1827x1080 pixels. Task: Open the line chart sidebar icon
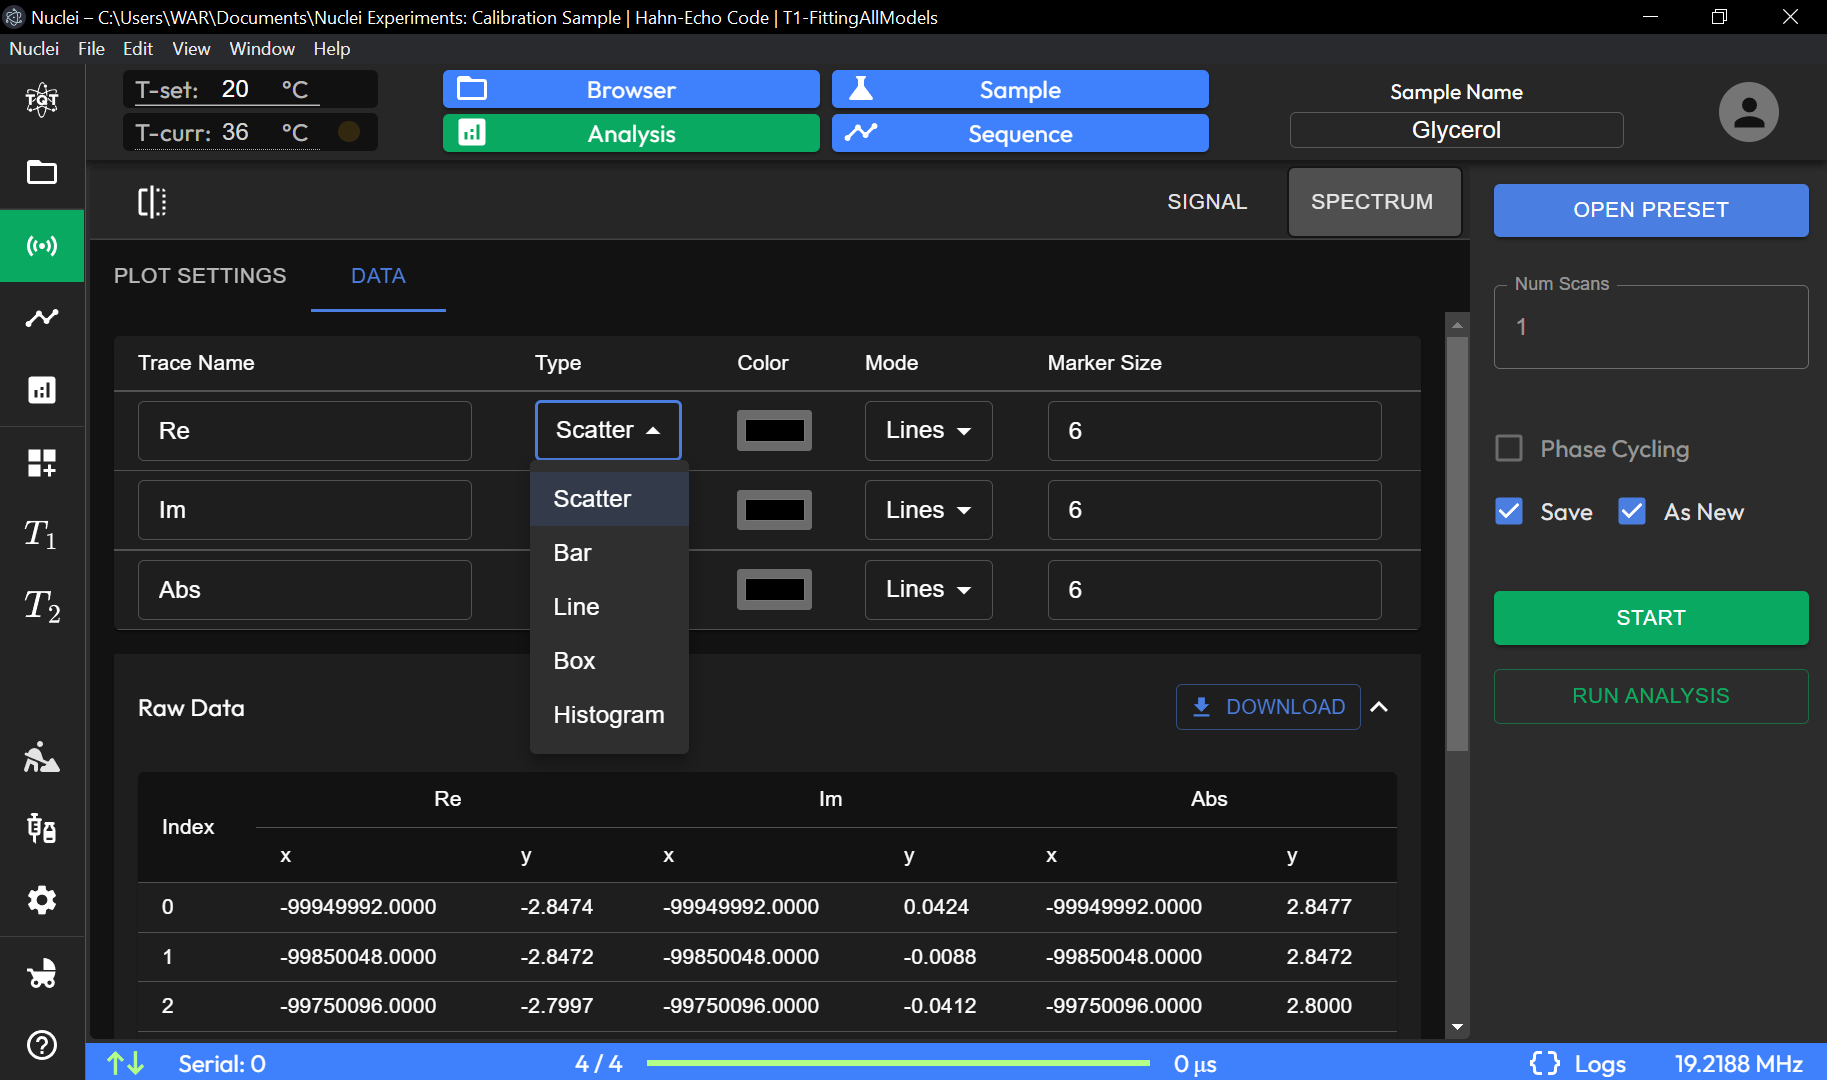[42, 318]
